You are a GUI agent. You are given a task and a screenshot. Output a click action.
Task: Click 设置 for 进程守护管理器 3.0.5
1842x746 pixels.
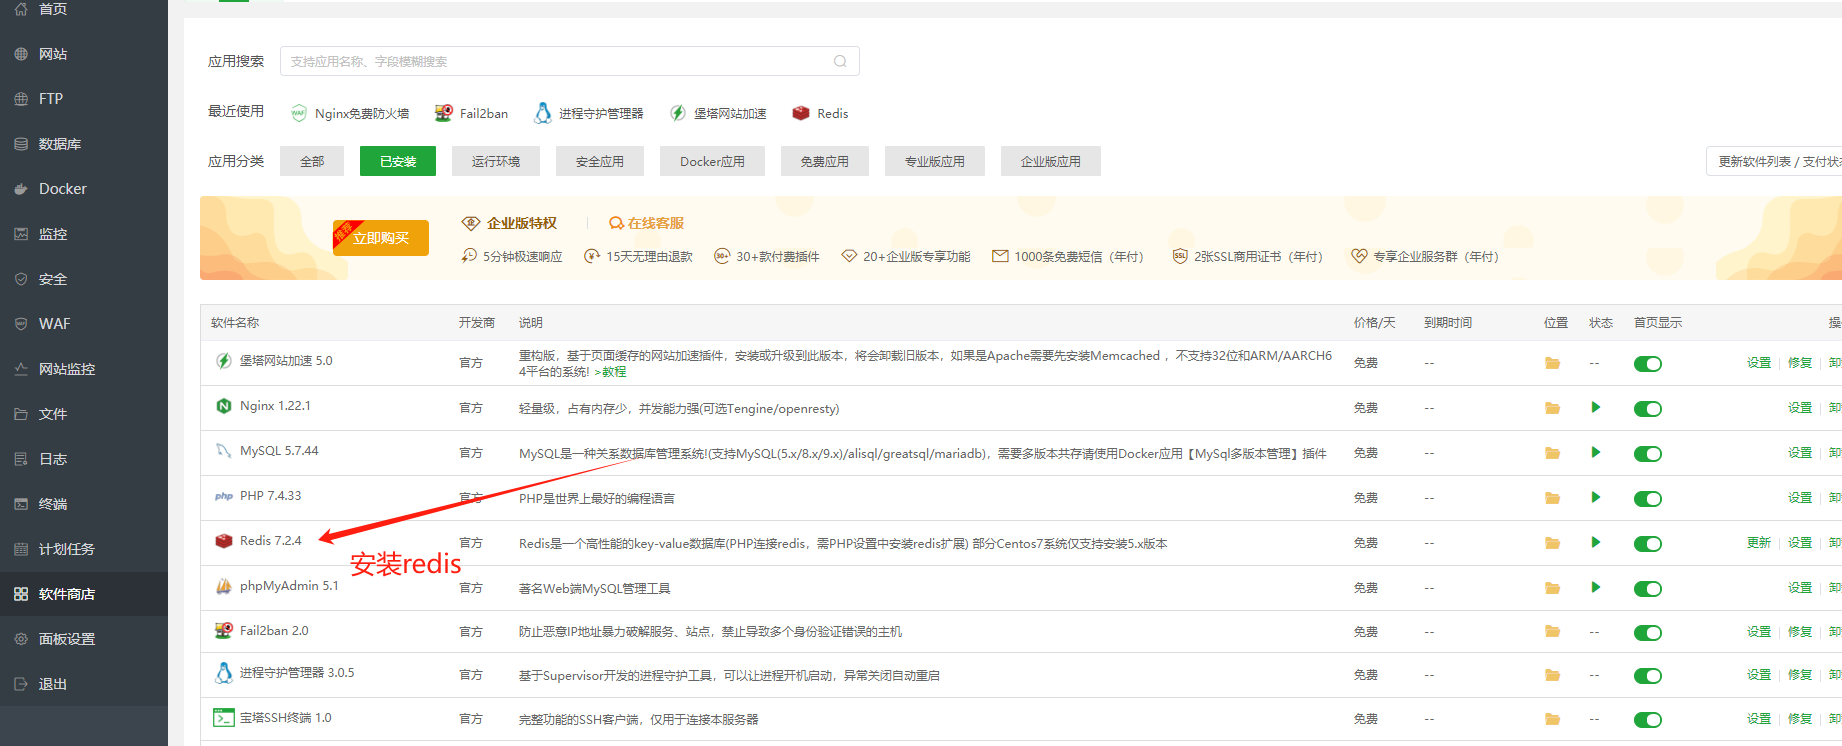1759,675
